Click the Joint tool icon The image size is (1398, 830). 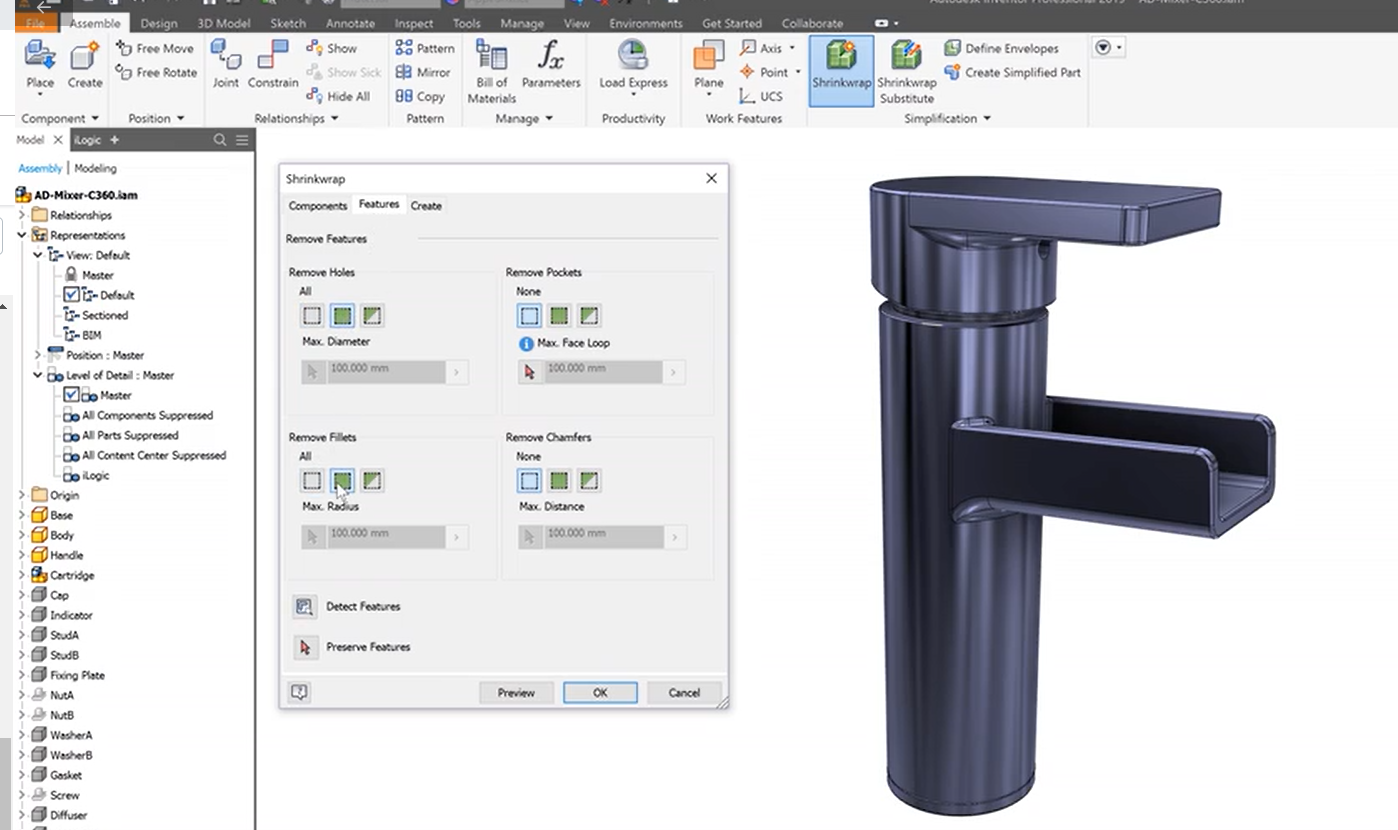(x=226, y=56)
